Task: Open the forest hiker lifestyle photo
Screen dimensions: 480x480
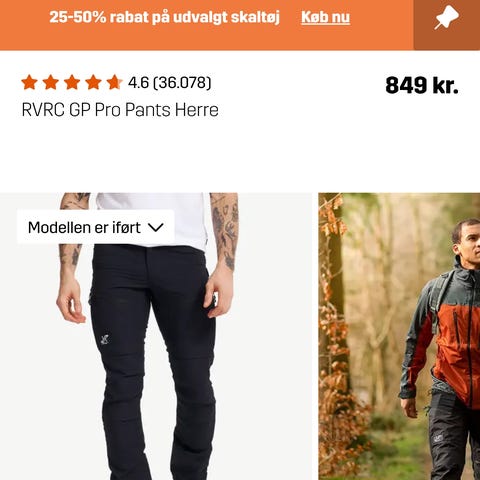Action: (399, 336)
